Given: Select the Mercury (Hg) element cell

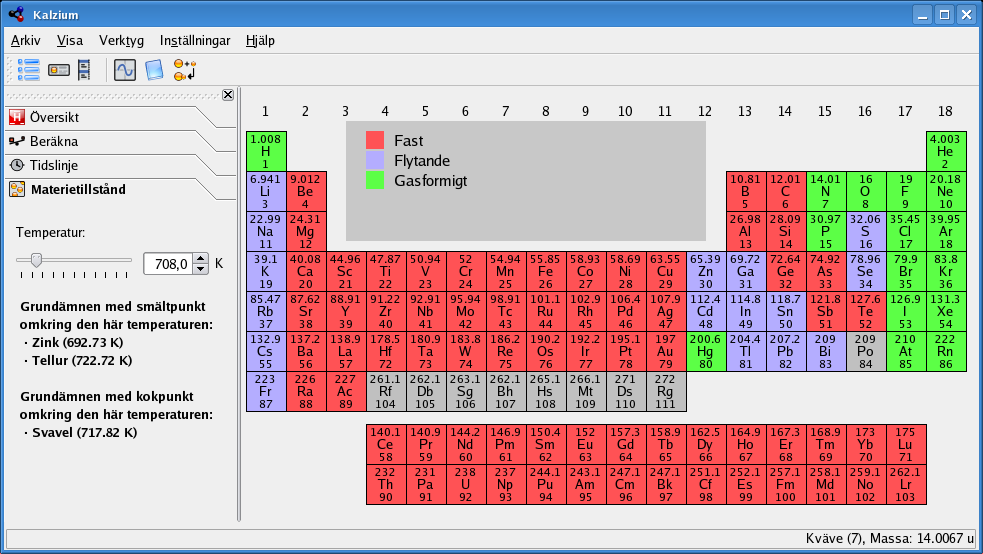Looking at the screenshot, I should coord(706,351).
